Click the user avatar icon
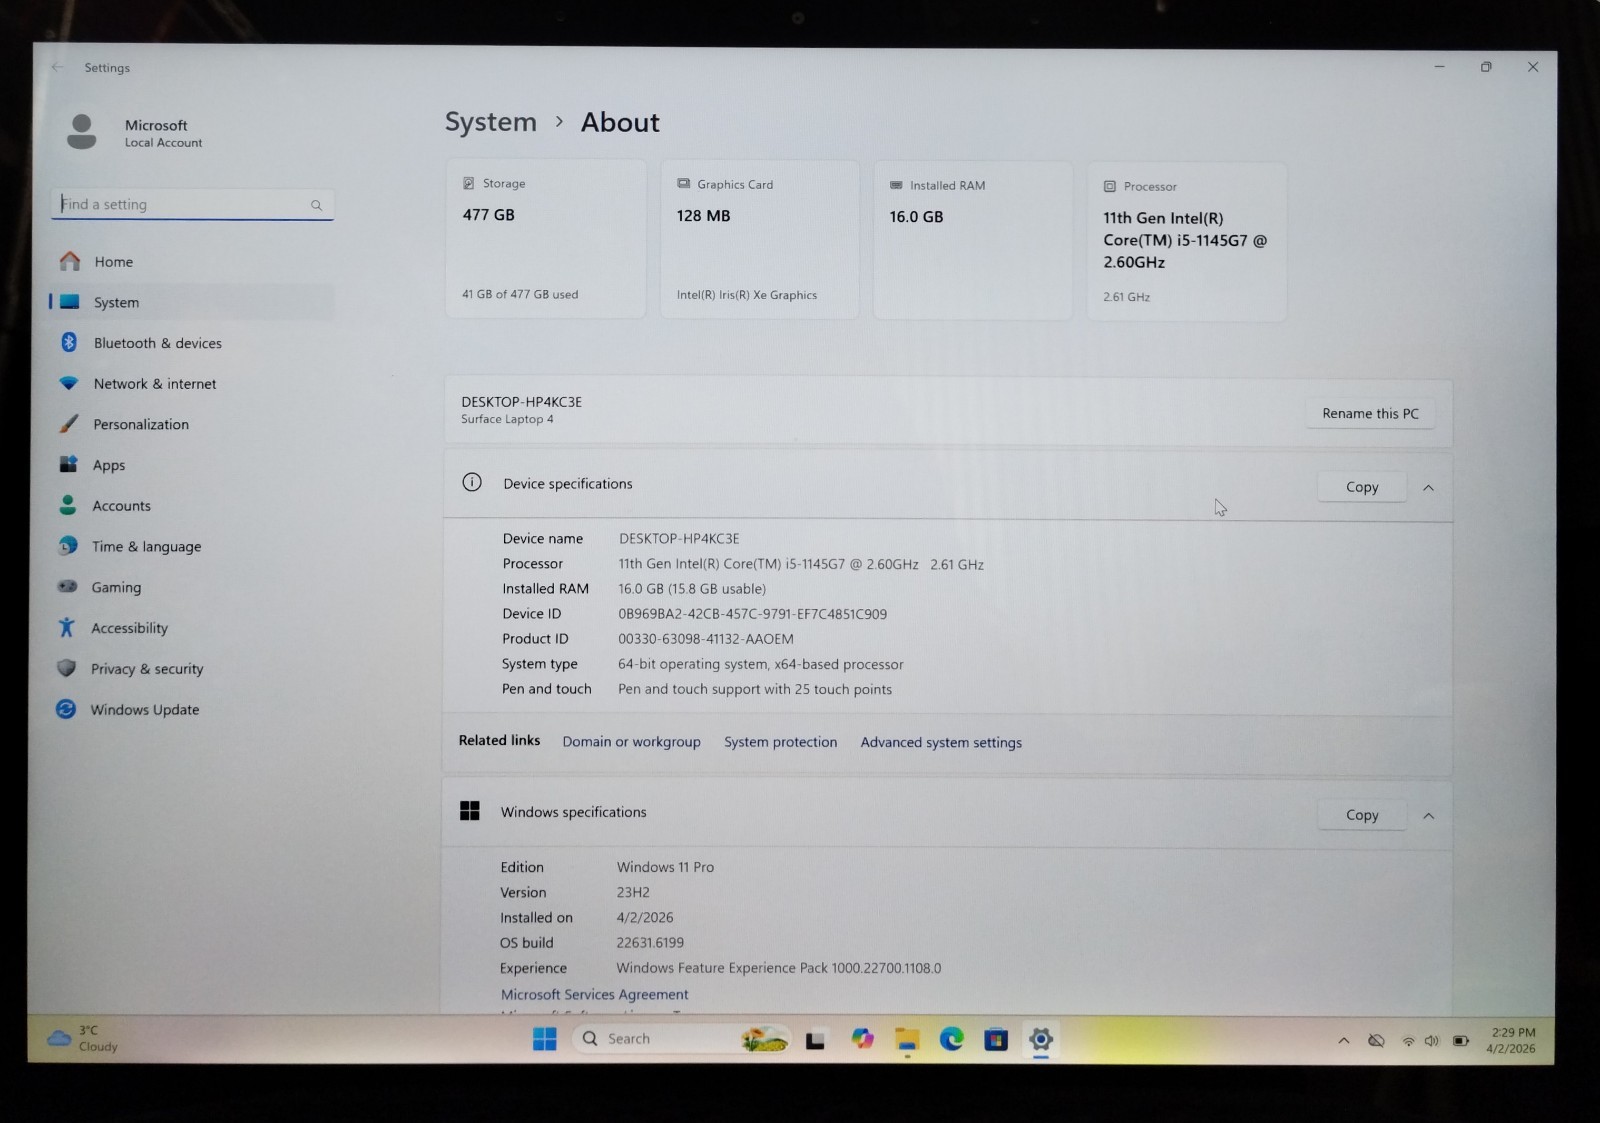 coord(81,131)
